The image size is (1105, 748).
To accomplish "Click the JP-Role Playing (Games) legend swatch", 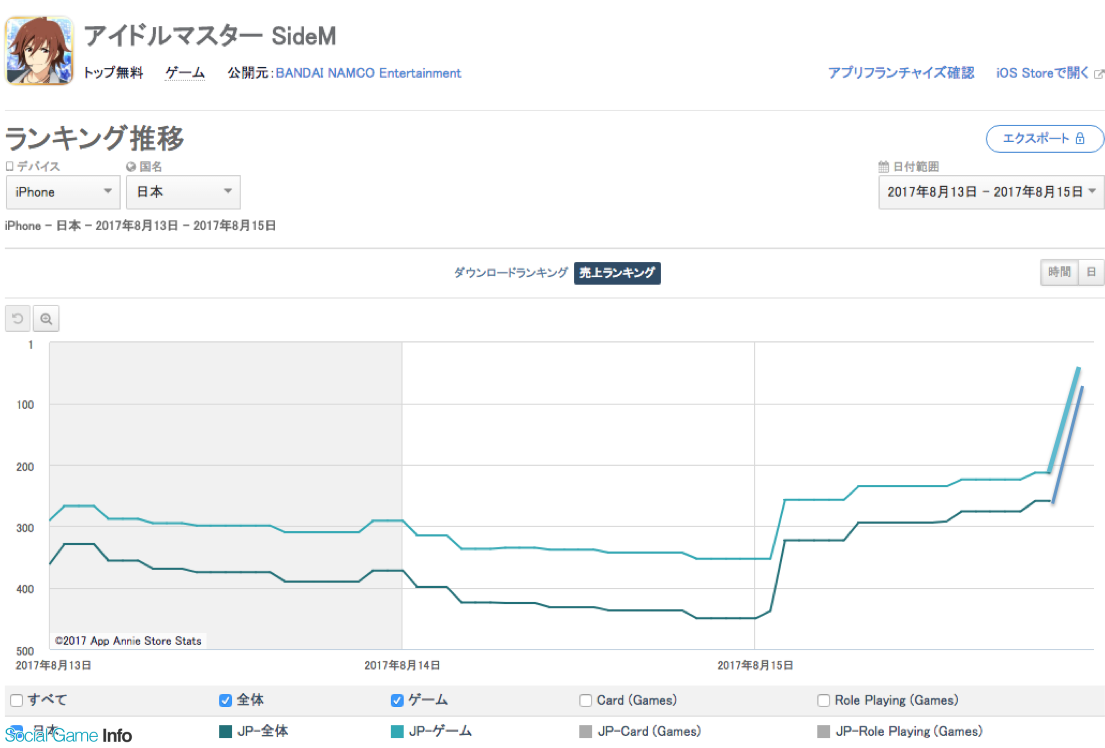I will click(823, 731).
